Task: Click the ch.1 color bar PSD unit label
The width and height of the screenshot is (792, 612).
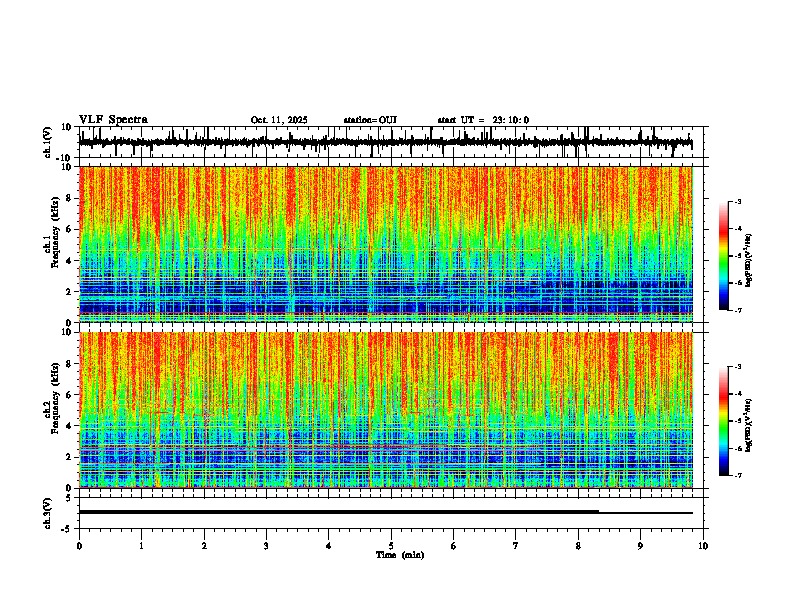Action: pos(749,260)
